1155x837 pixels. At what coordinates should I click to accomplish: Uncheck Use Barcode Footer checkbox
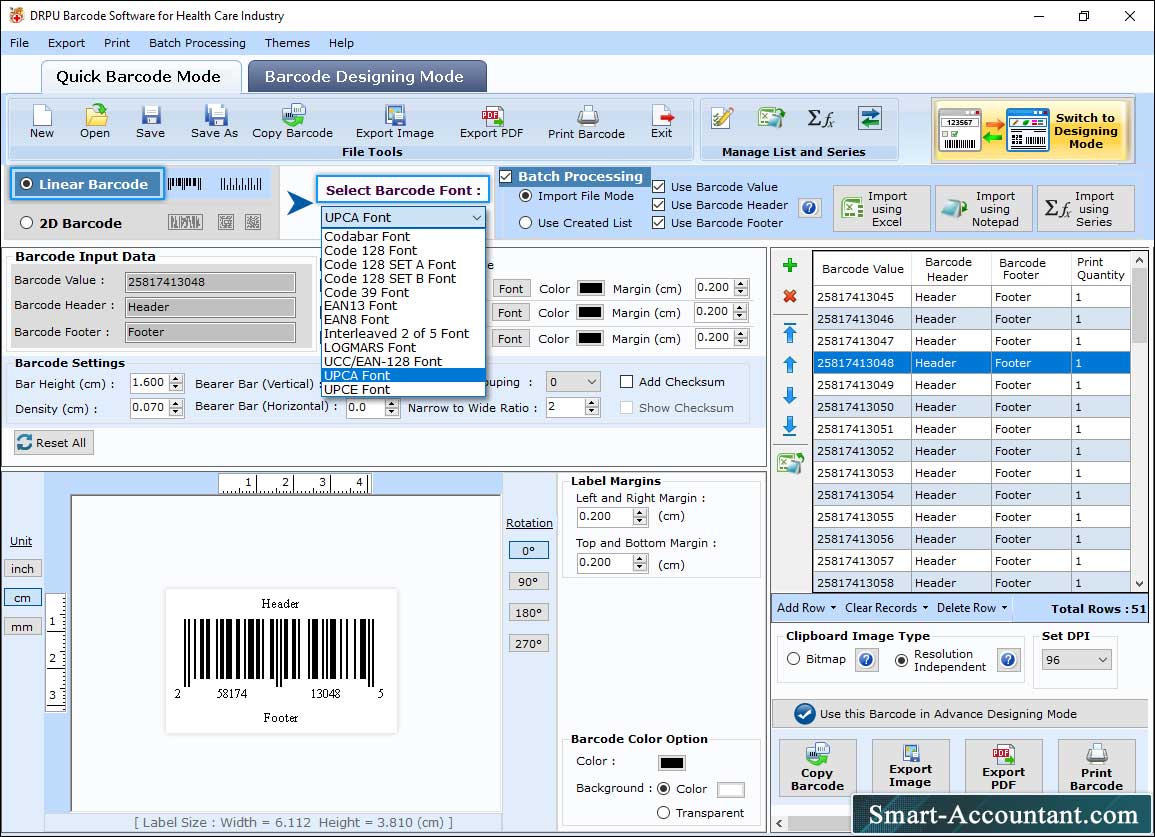click(x=659, y=223)
